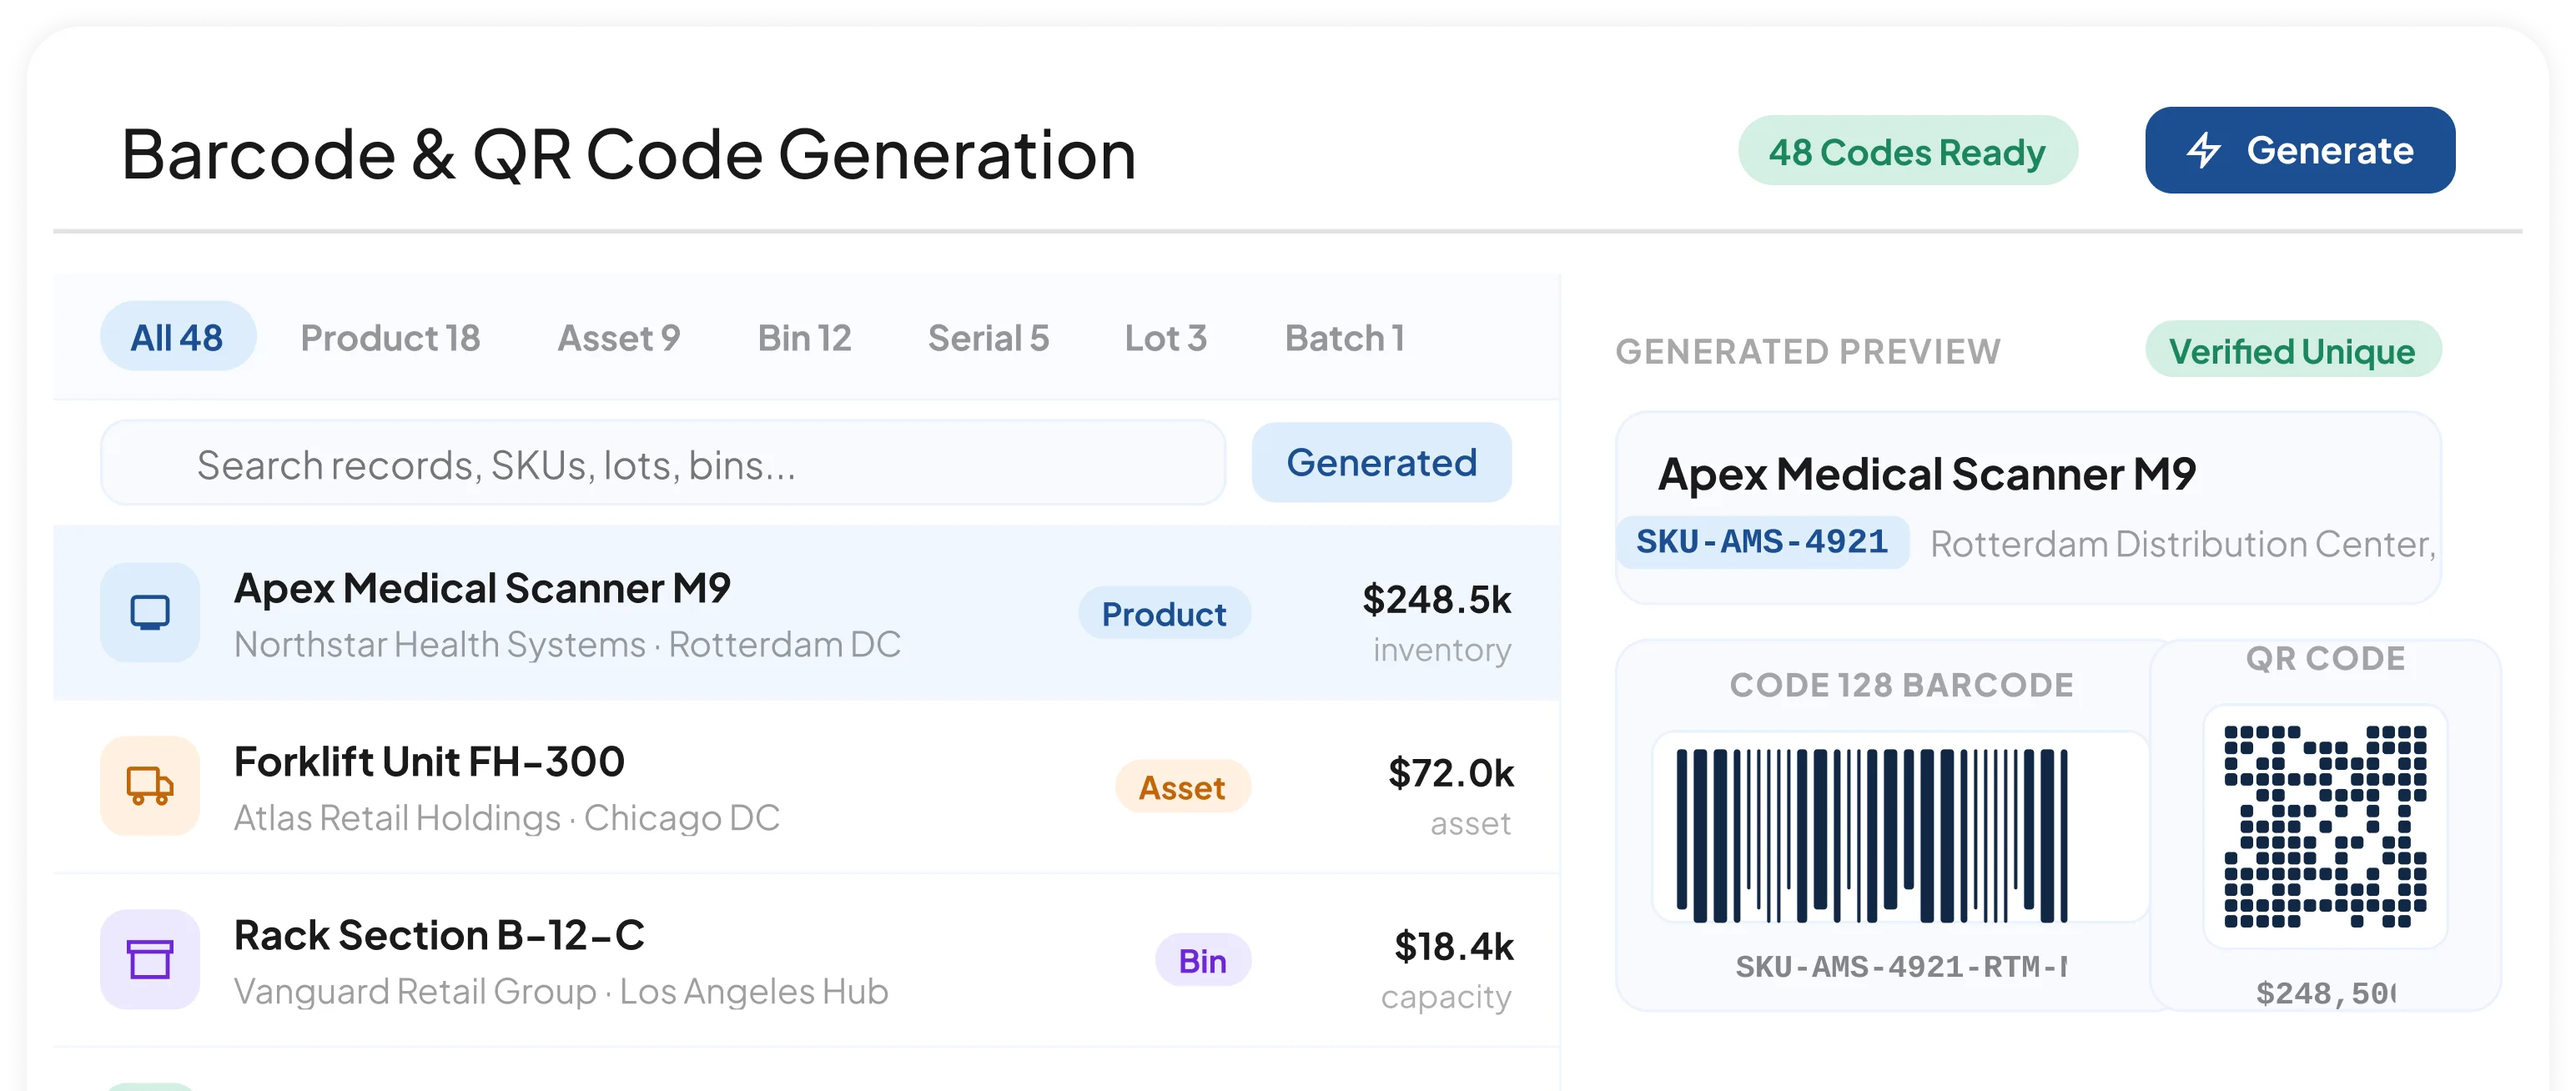Click the lightning bolt icon in Generate

(x=2203, y=150)
